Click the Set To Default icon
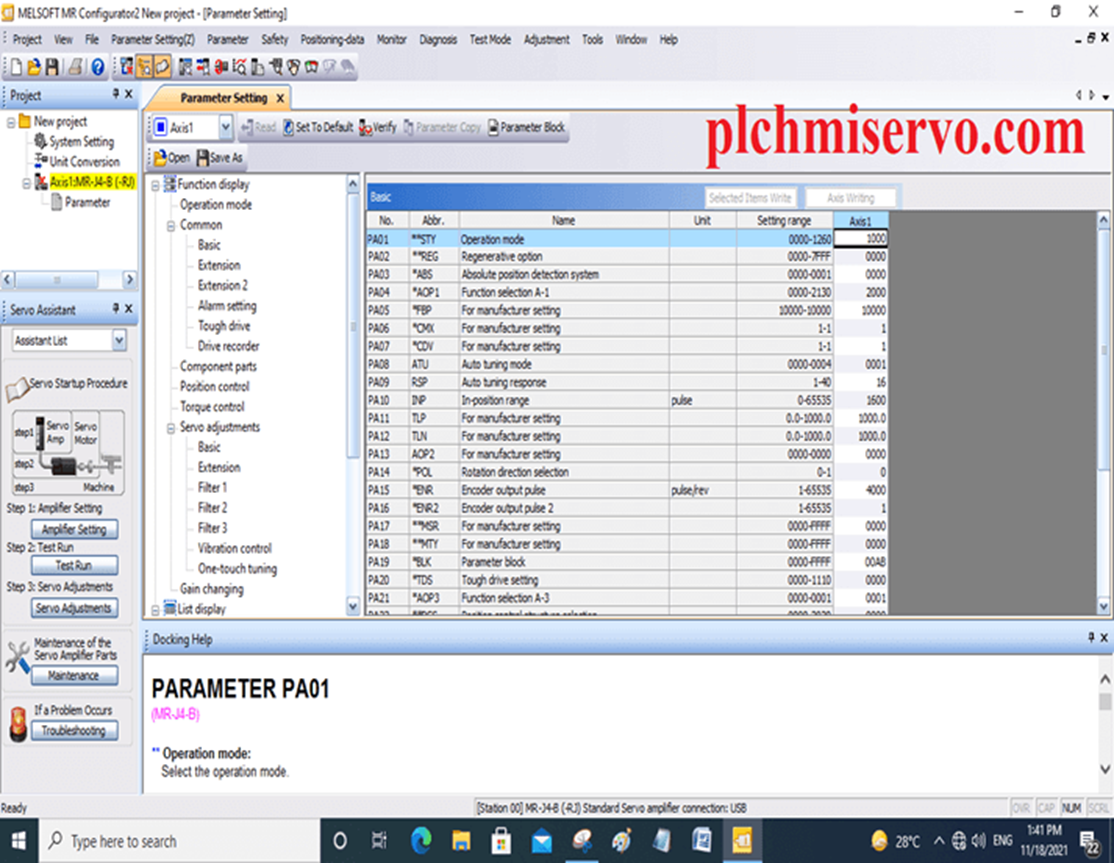This screenshot has width=1114, height=863. (x=288, y=127)
